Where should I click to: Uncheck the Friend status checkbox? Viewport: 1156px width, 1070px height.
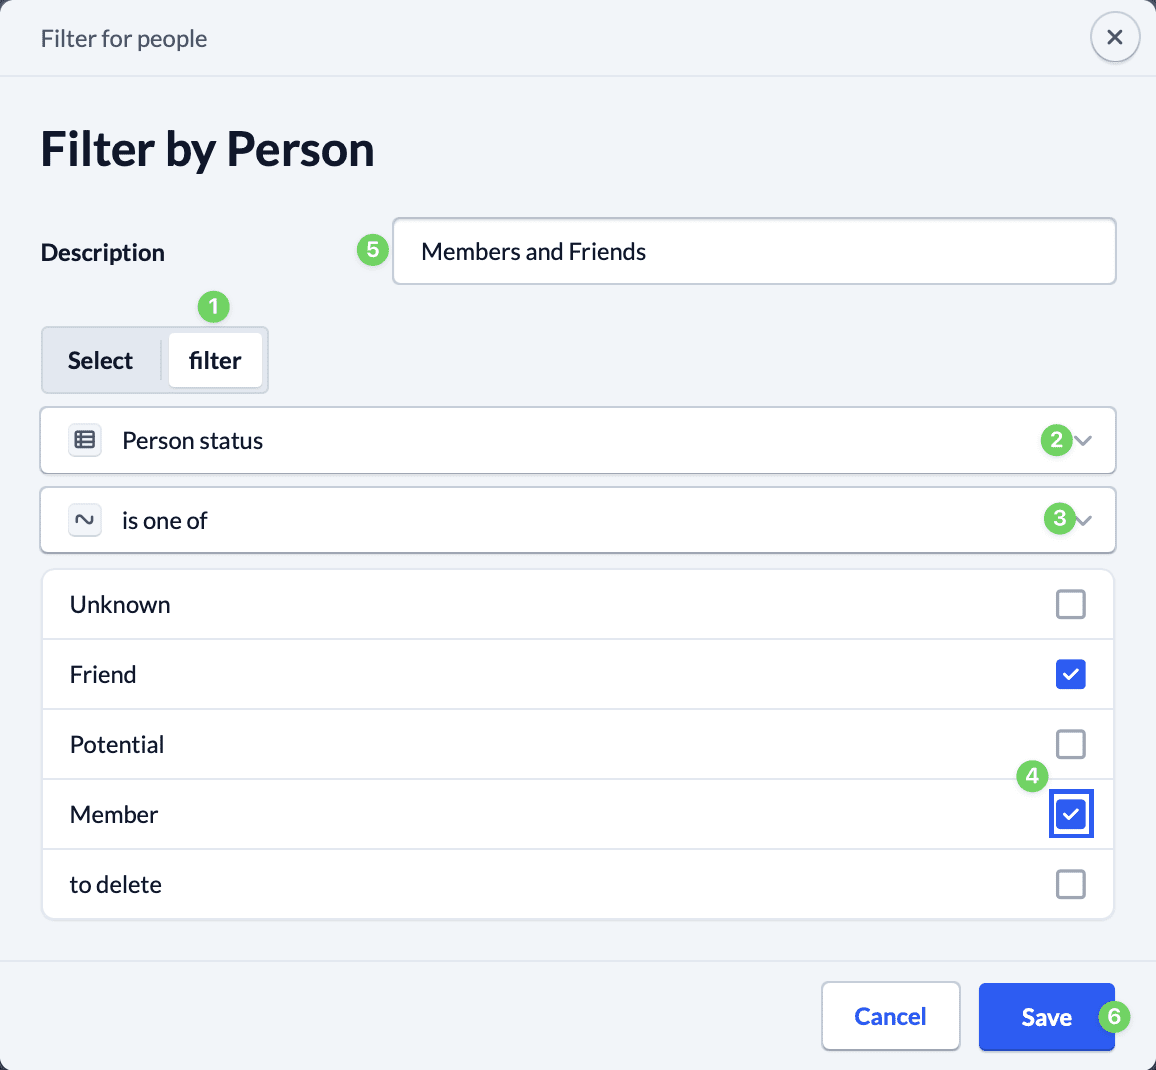(1070, 674)
